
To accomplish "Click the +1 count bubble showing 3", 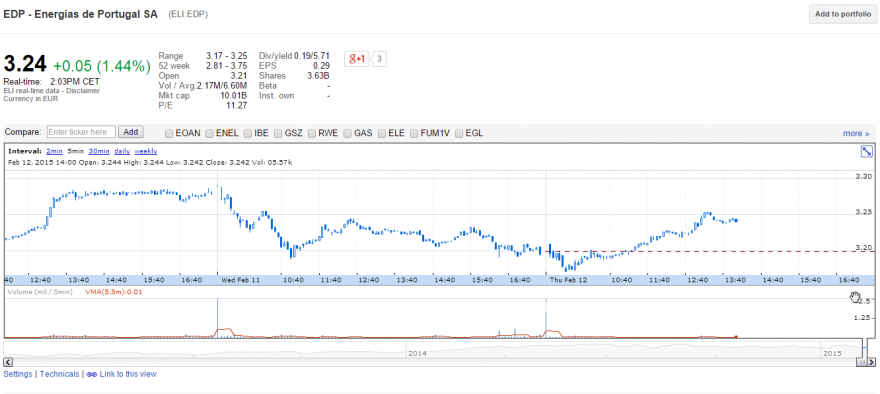I will 379,59.
